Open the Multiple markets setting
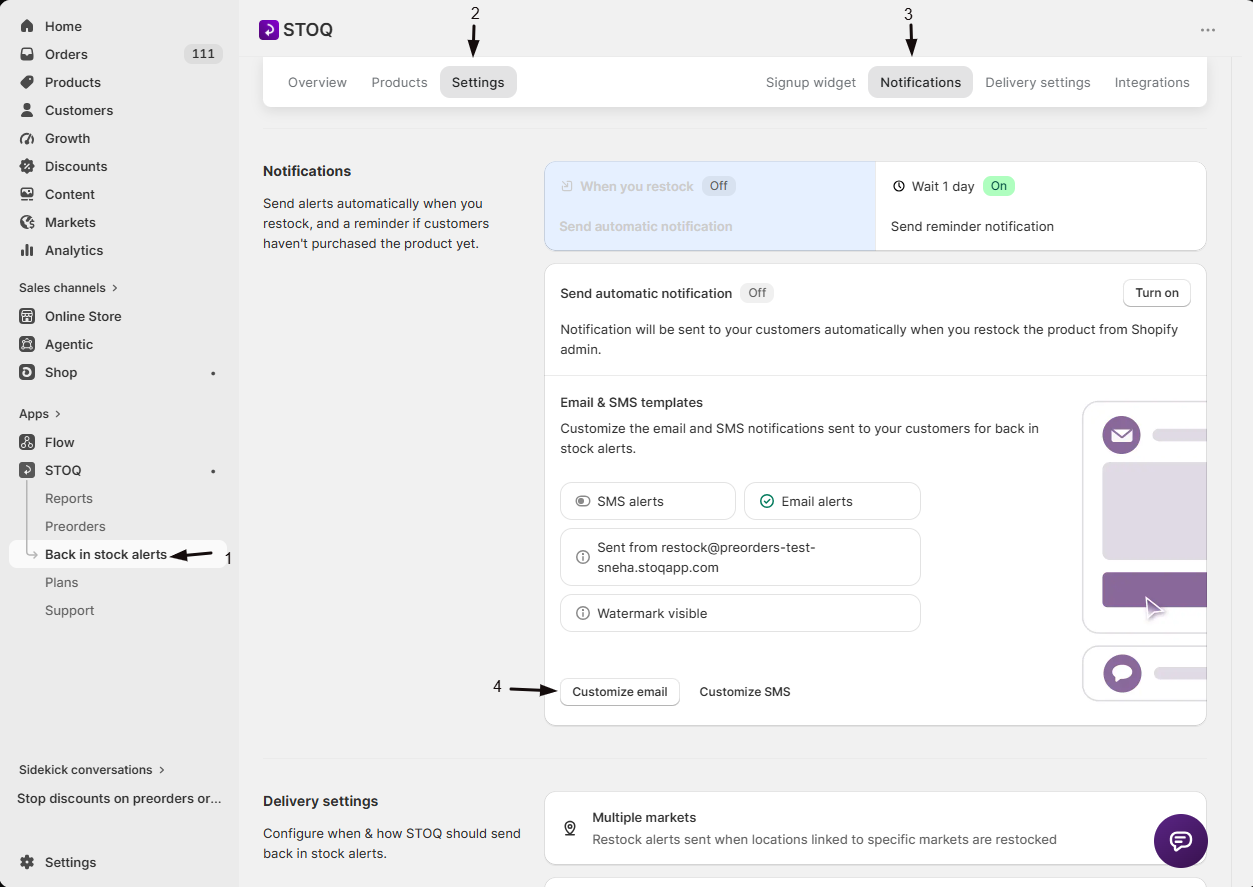The height and width of the screenshot is (887, 1253). tap(875, 828)
